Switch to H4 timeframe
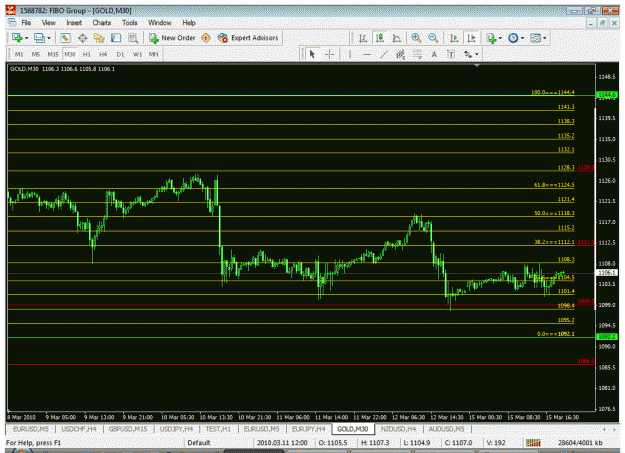This screenshot has width=625, height=453. [103, 54]
